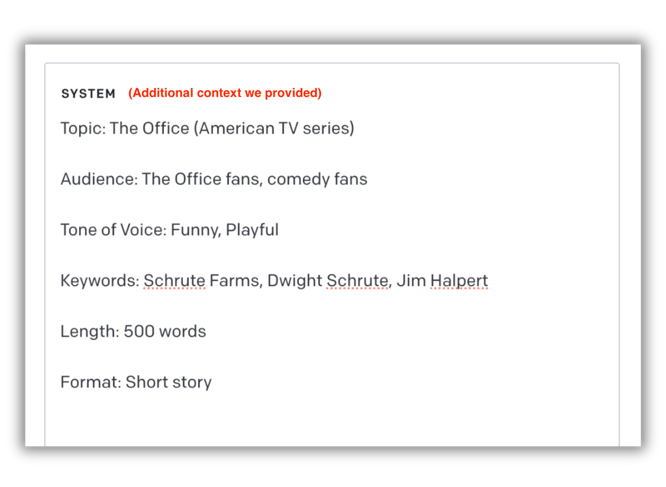Click the SYSTEM label heading

click(88, 93)
